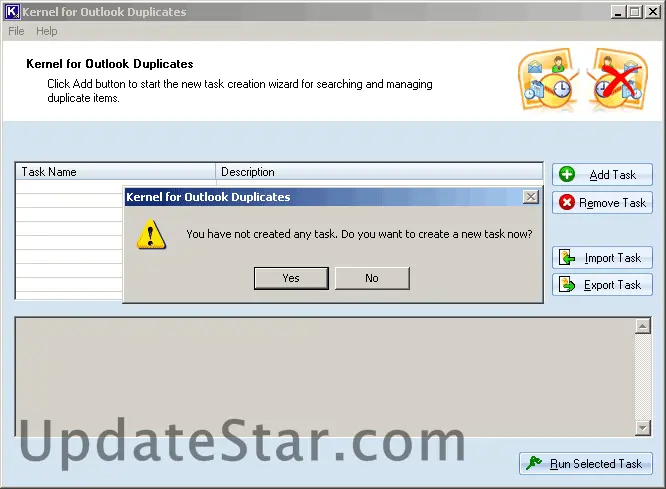Minimize the main application window
This screenshot has height=489, width=666.
coord(618,11)
